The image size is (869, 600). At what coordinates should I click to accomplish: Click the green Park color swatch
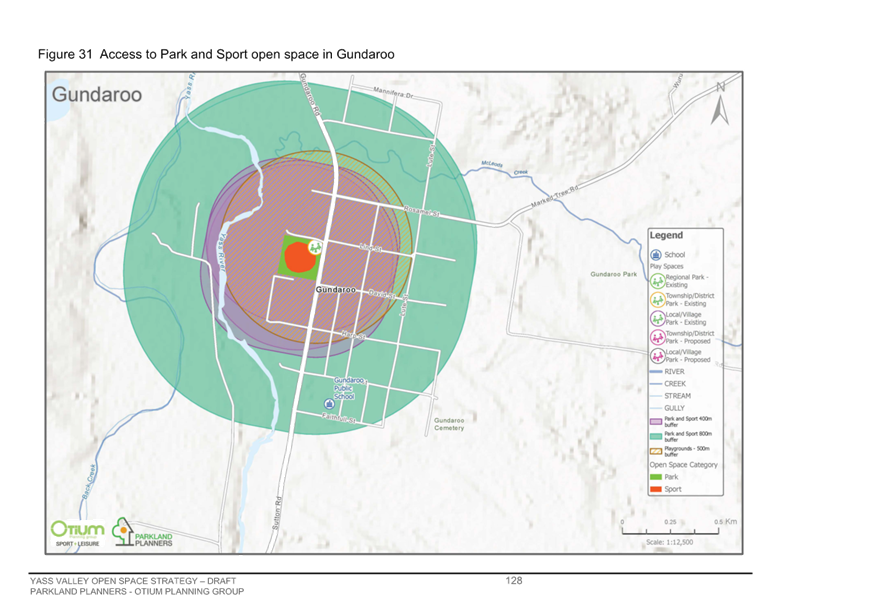coord(656,477)
